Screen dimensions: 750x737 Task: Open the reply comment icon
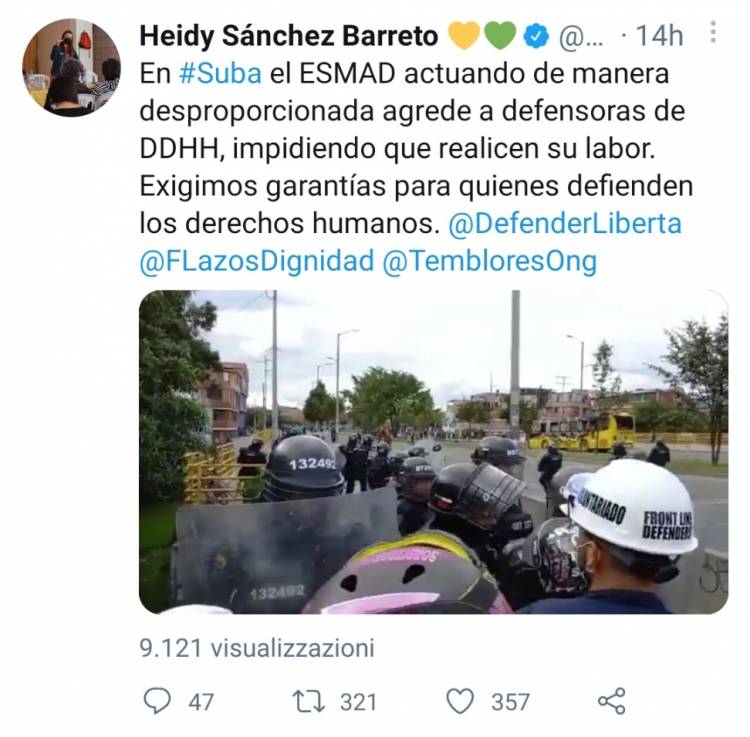(157, 701)
